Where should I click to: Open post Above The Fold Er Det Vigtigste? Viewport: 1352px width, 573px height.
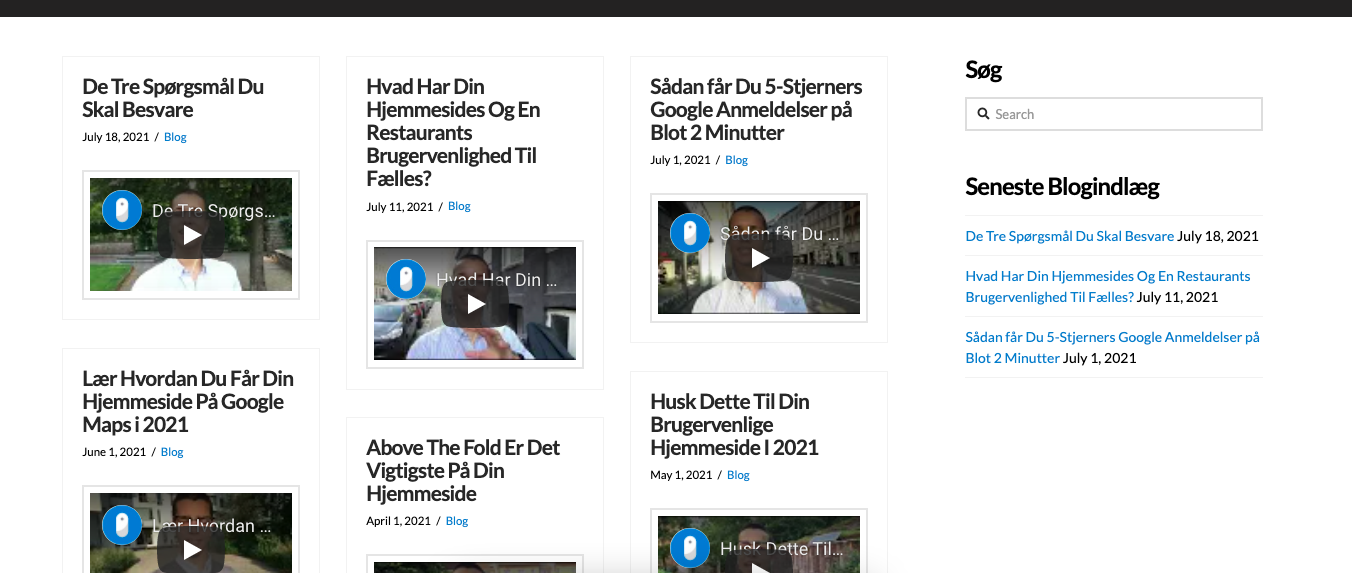[x=463, y=470]
